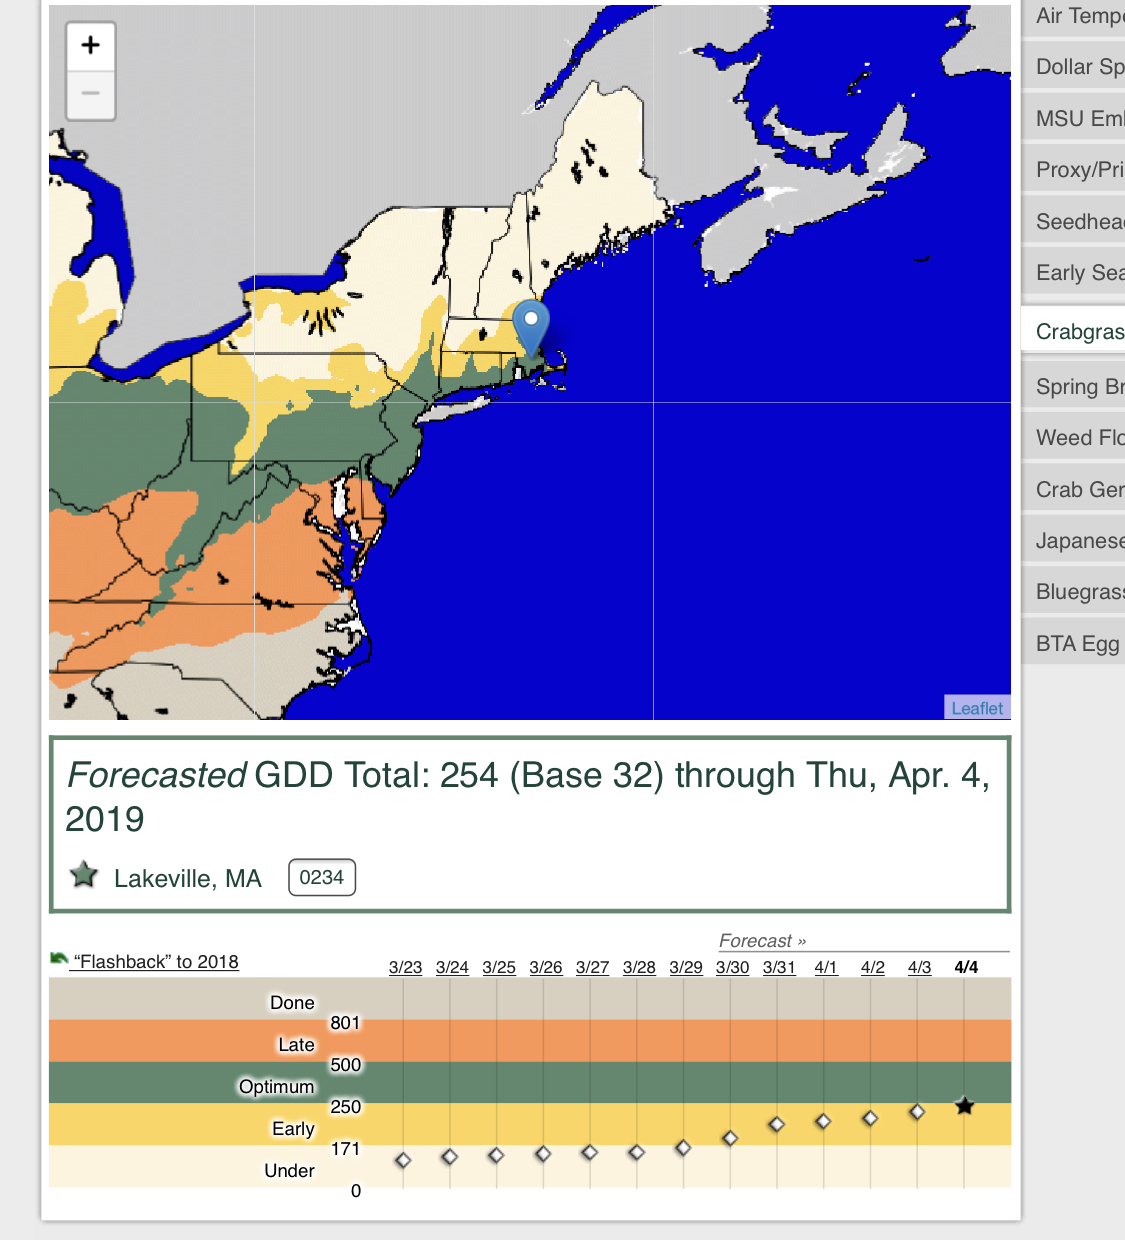Image resolution: width=1125 pixels, height=1240 pixels.
Task: Click the 0234 zip code badge
Action: click(322, 877)
